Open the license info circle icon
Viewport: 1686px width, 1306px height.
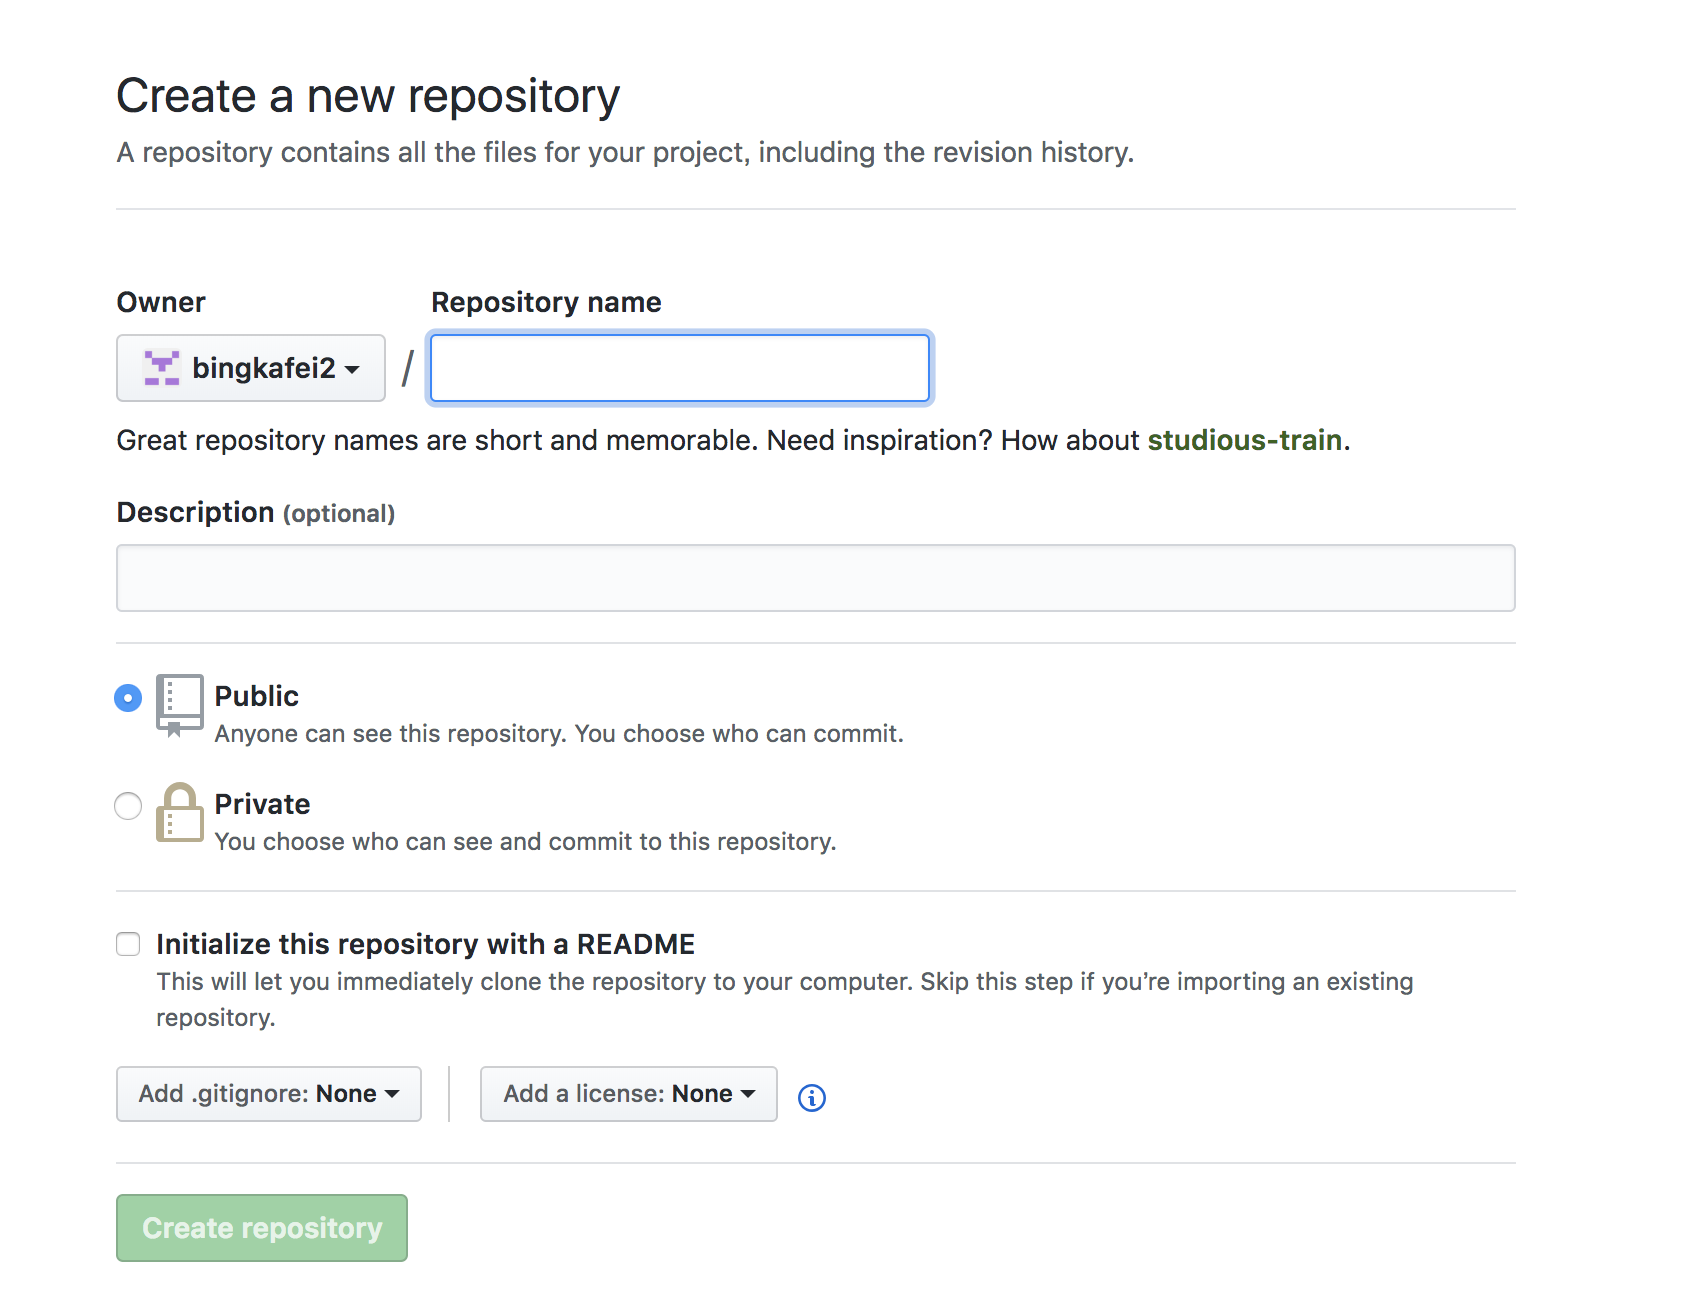[811, 1097]
